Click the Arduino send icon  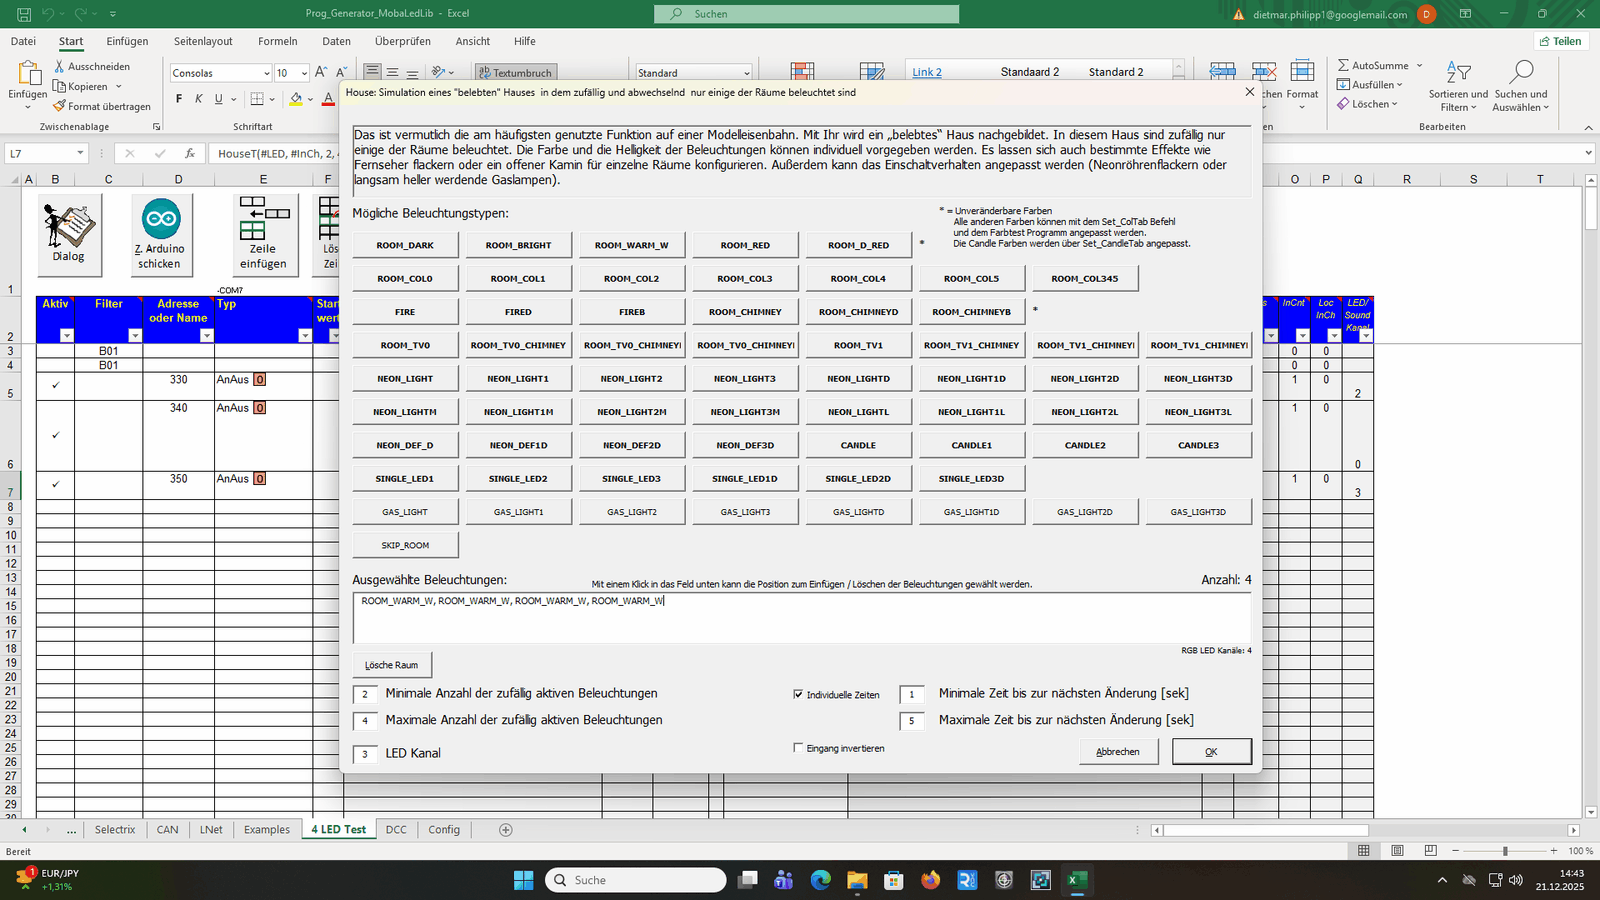(x=161, y=219)
